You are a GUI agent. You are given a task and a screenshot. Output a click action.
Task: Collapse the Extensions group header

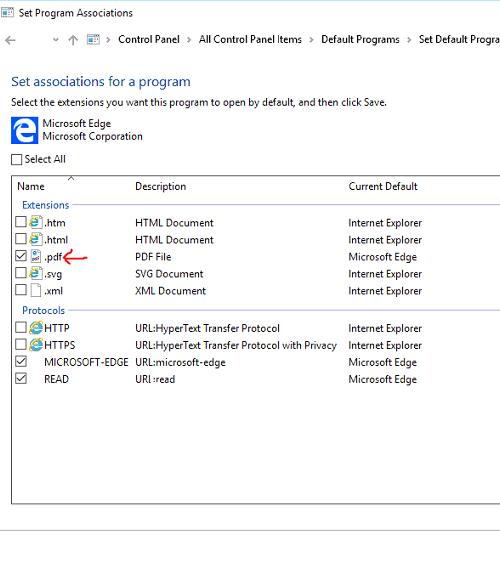45,205
